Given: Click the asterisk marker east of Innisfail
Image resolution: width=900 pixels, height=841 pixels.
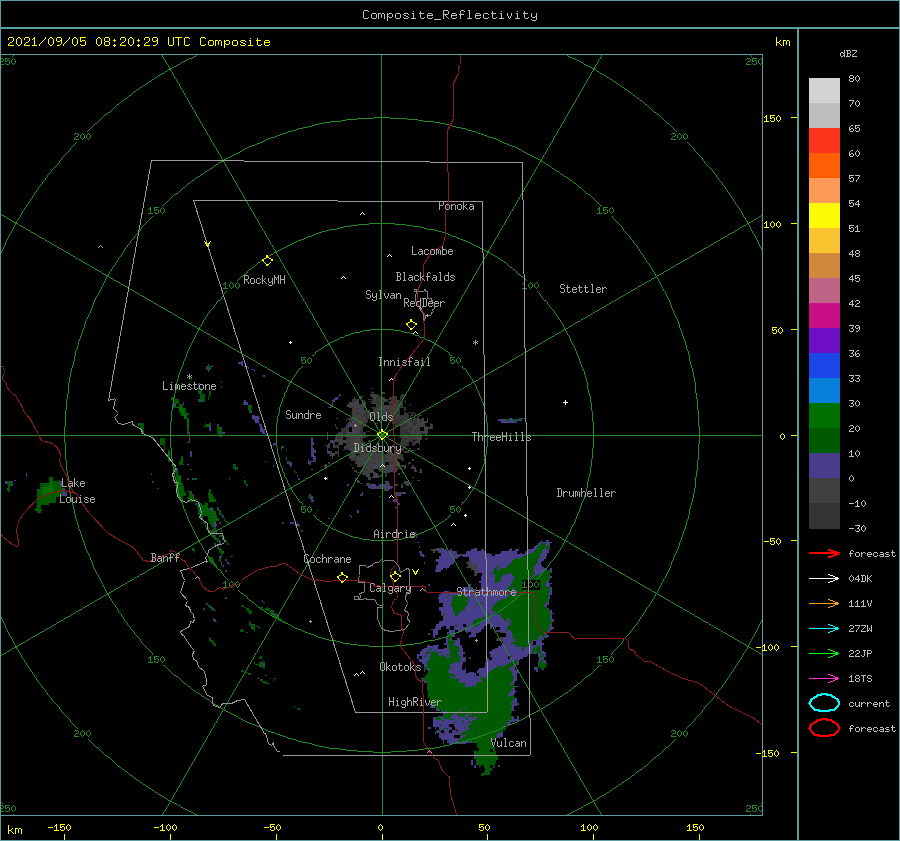Looking at the screenshot, I should [x=475, y=343].
